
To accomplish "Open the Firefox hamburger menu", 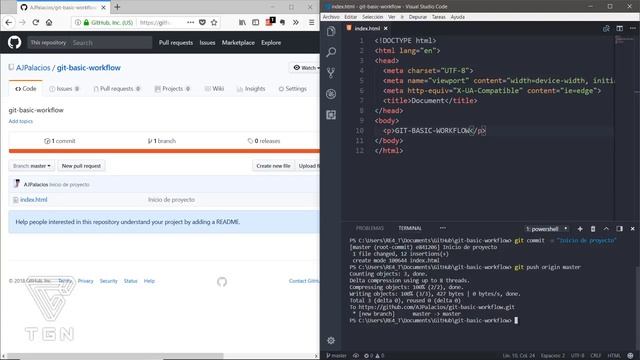I will click(x=311, y=22).
